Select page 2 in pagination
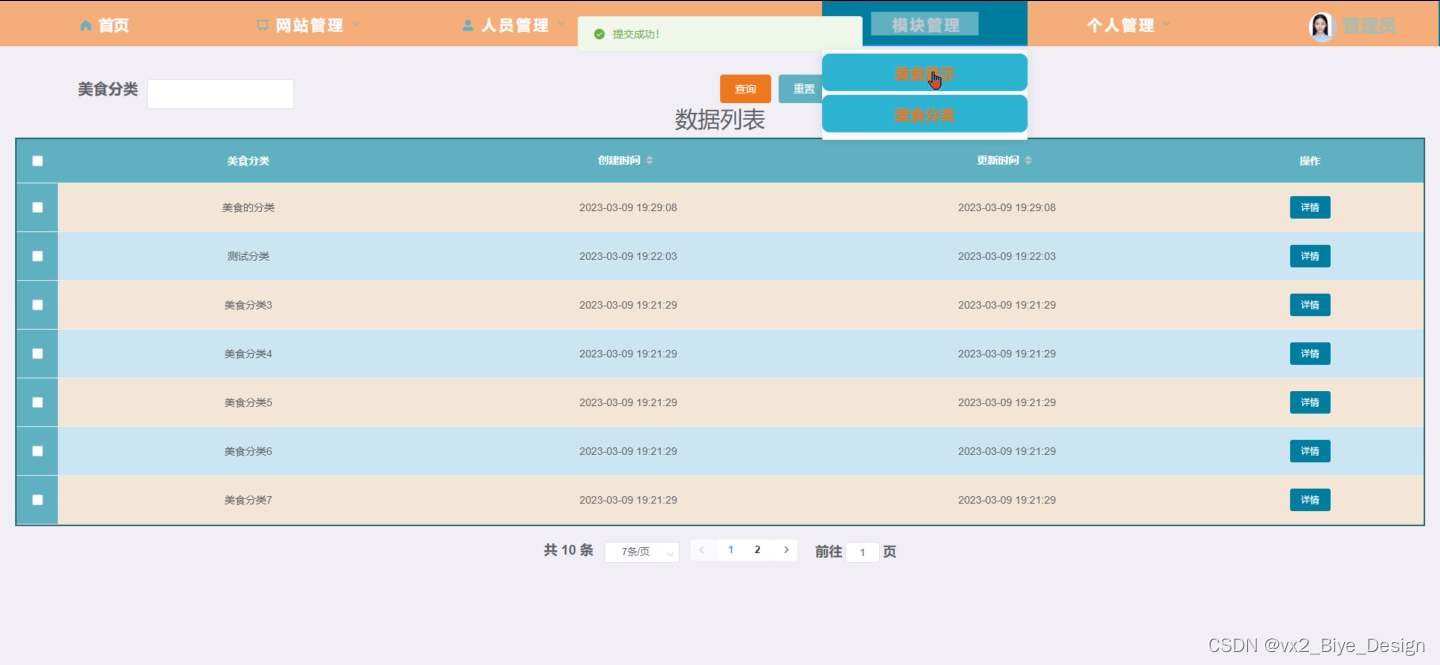 tap(758, 550)
